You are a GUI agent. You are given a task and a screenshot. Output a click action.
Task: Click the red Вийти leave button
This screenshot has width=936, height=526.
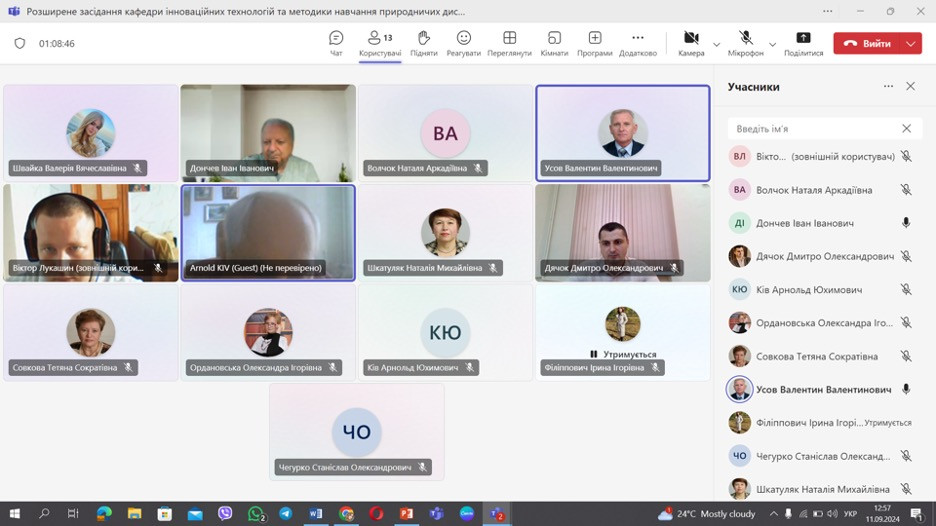(867, 44)
